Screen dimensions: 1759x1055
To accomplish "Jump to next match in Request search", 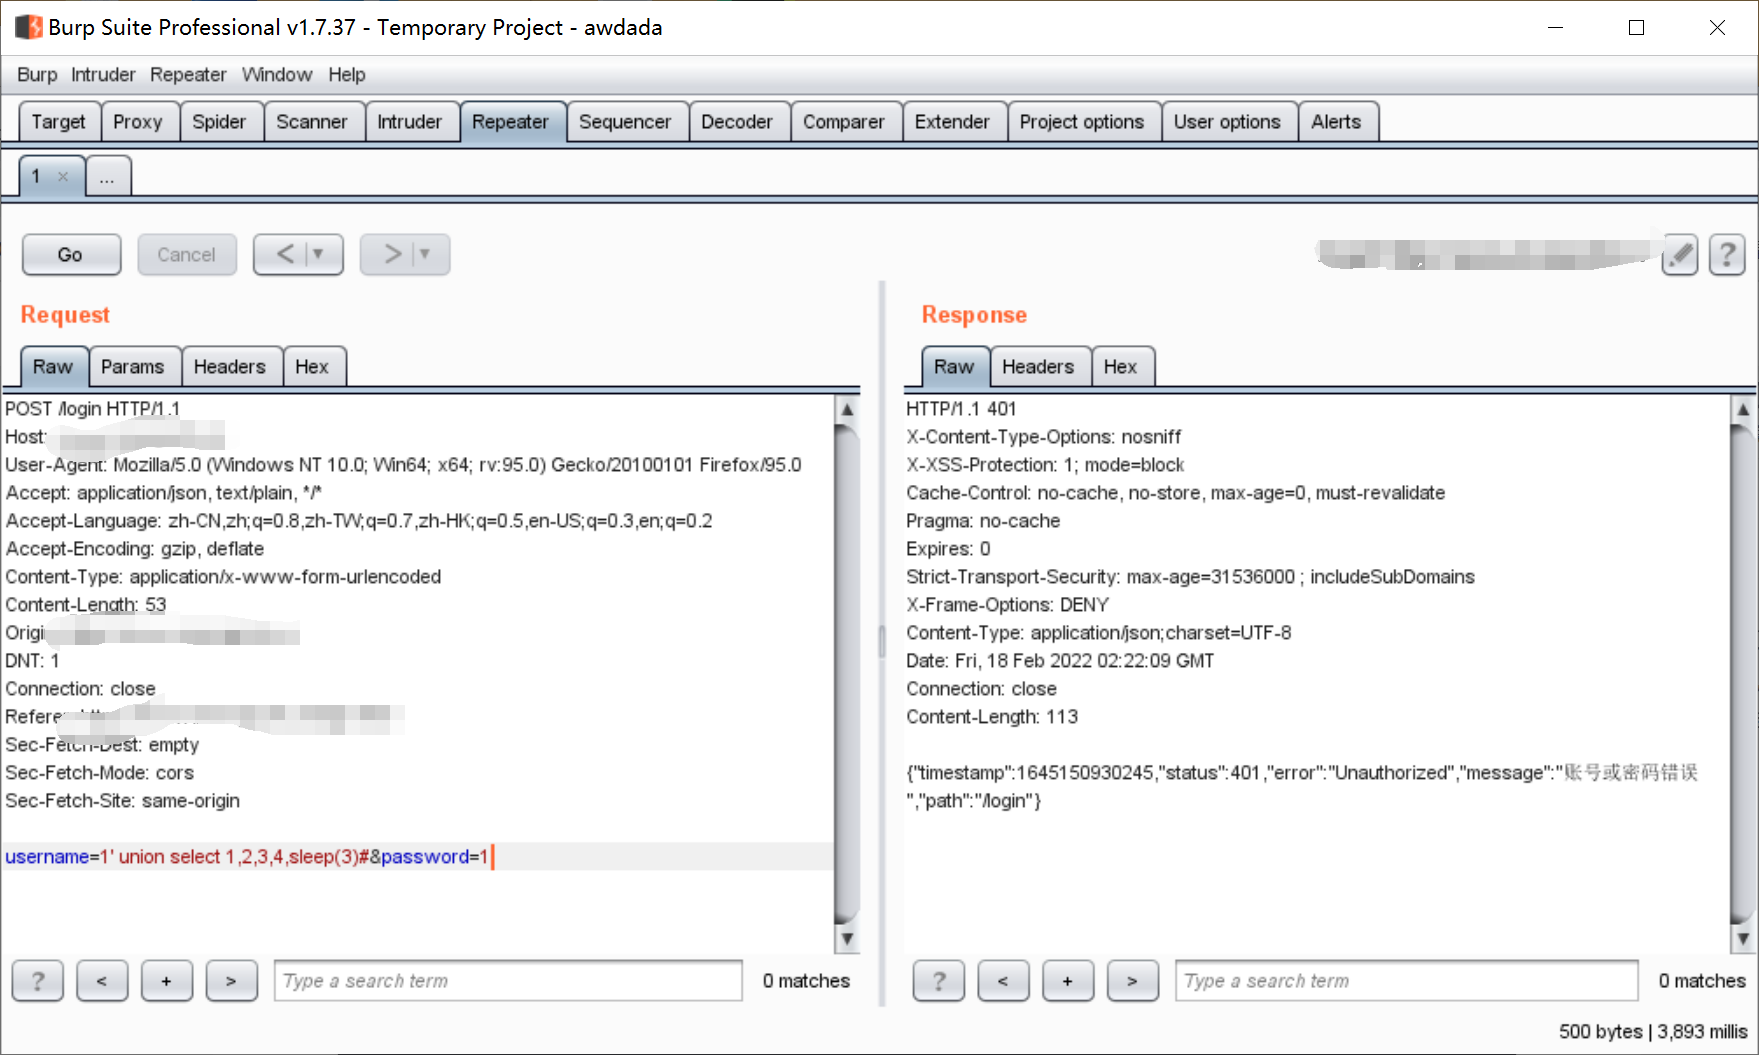I will tap(232, 980).
